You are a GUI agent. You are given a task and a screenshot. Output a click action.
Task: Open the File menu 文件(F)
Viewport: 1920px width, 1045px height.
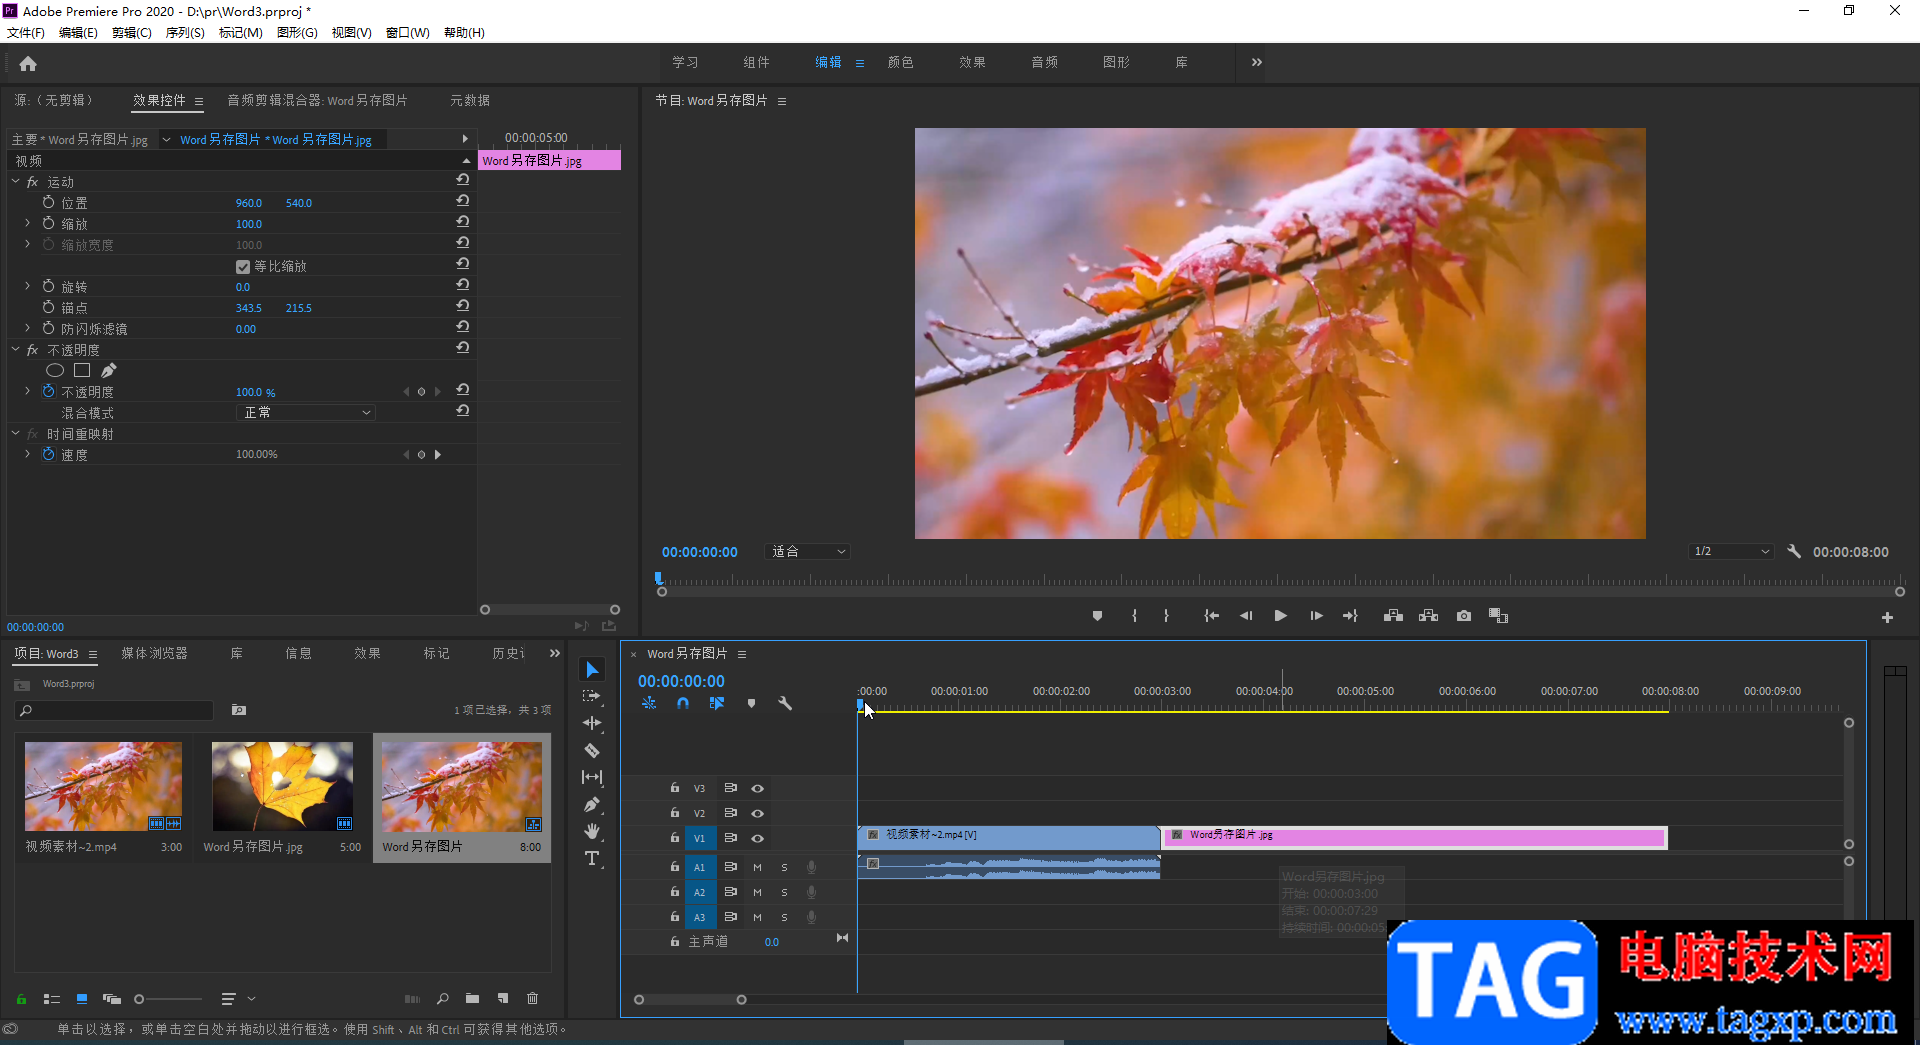point(26,32)
